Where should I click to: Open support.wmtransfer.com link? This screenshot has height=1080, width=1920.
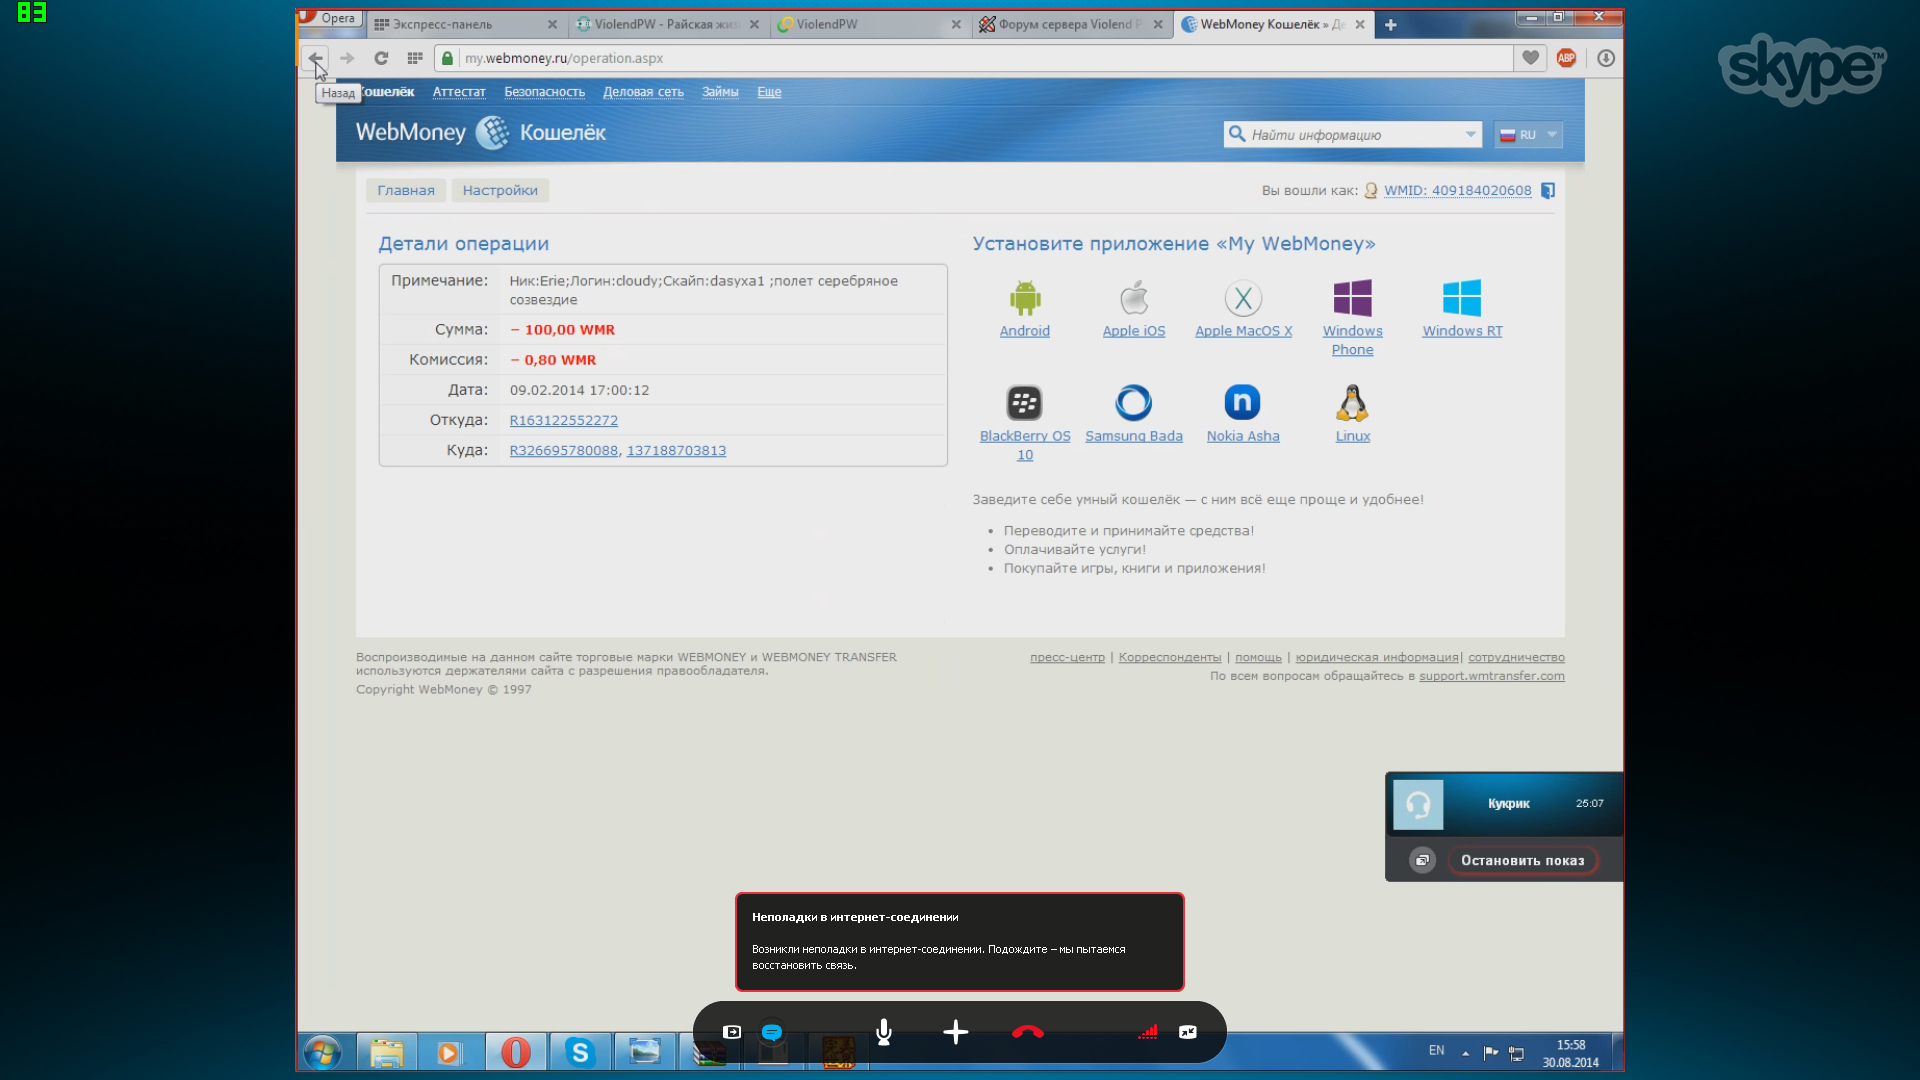pyautogui.click(x=1492, y=676)
